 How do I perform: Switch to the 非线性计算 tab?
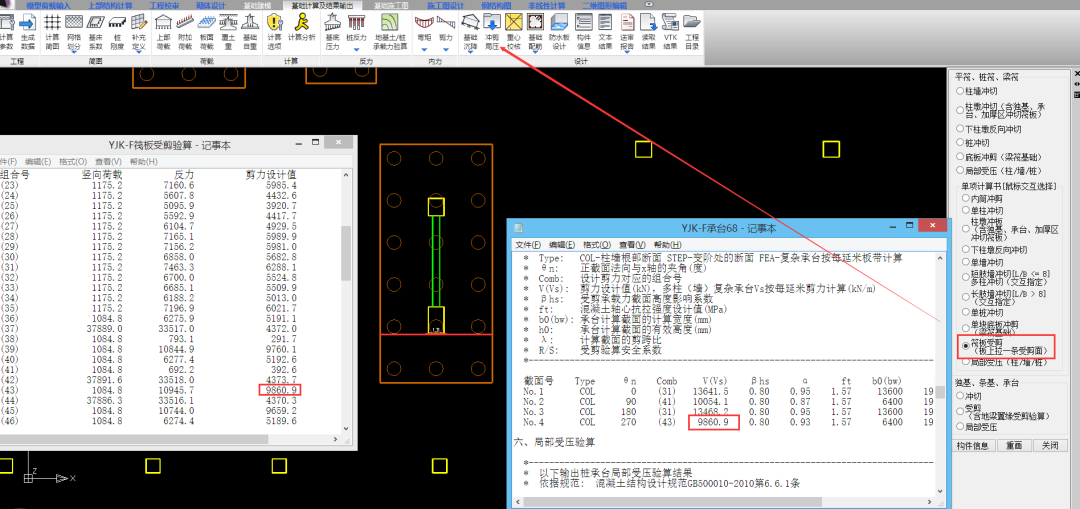pos(546,5)
